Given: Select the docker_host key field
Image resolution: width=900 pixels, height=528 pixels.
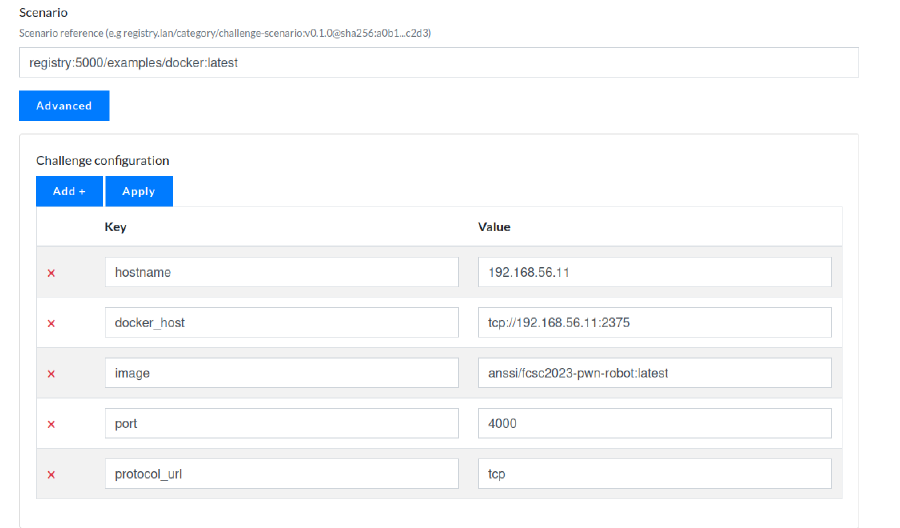Looking at the screenshot, I should 281,322.
